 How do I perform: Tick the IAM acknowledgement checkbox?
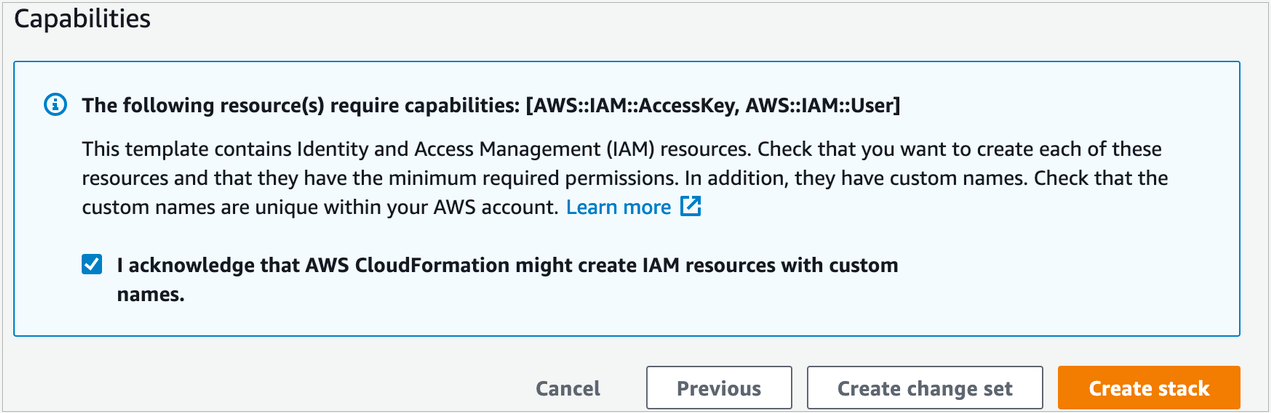click(92, 265)
